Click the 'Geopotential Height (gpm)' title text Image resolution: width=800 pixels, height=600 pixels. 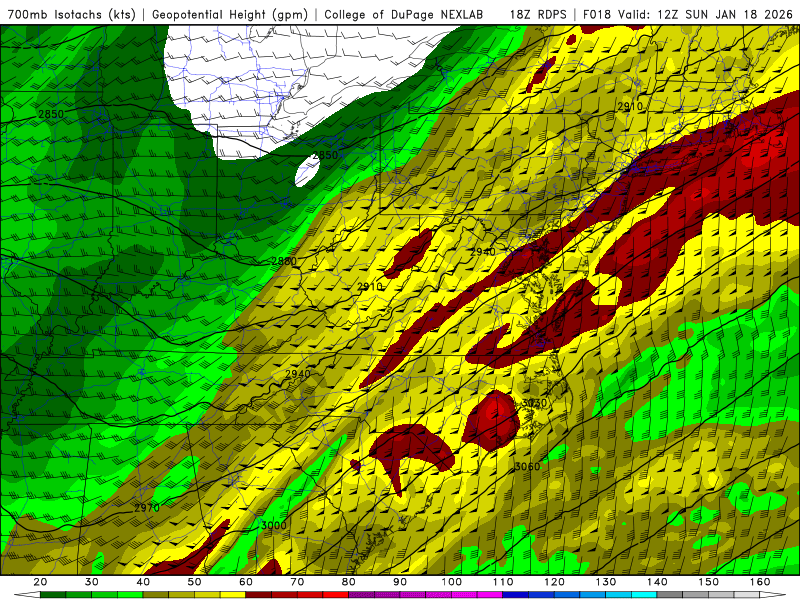coord(230,14)
